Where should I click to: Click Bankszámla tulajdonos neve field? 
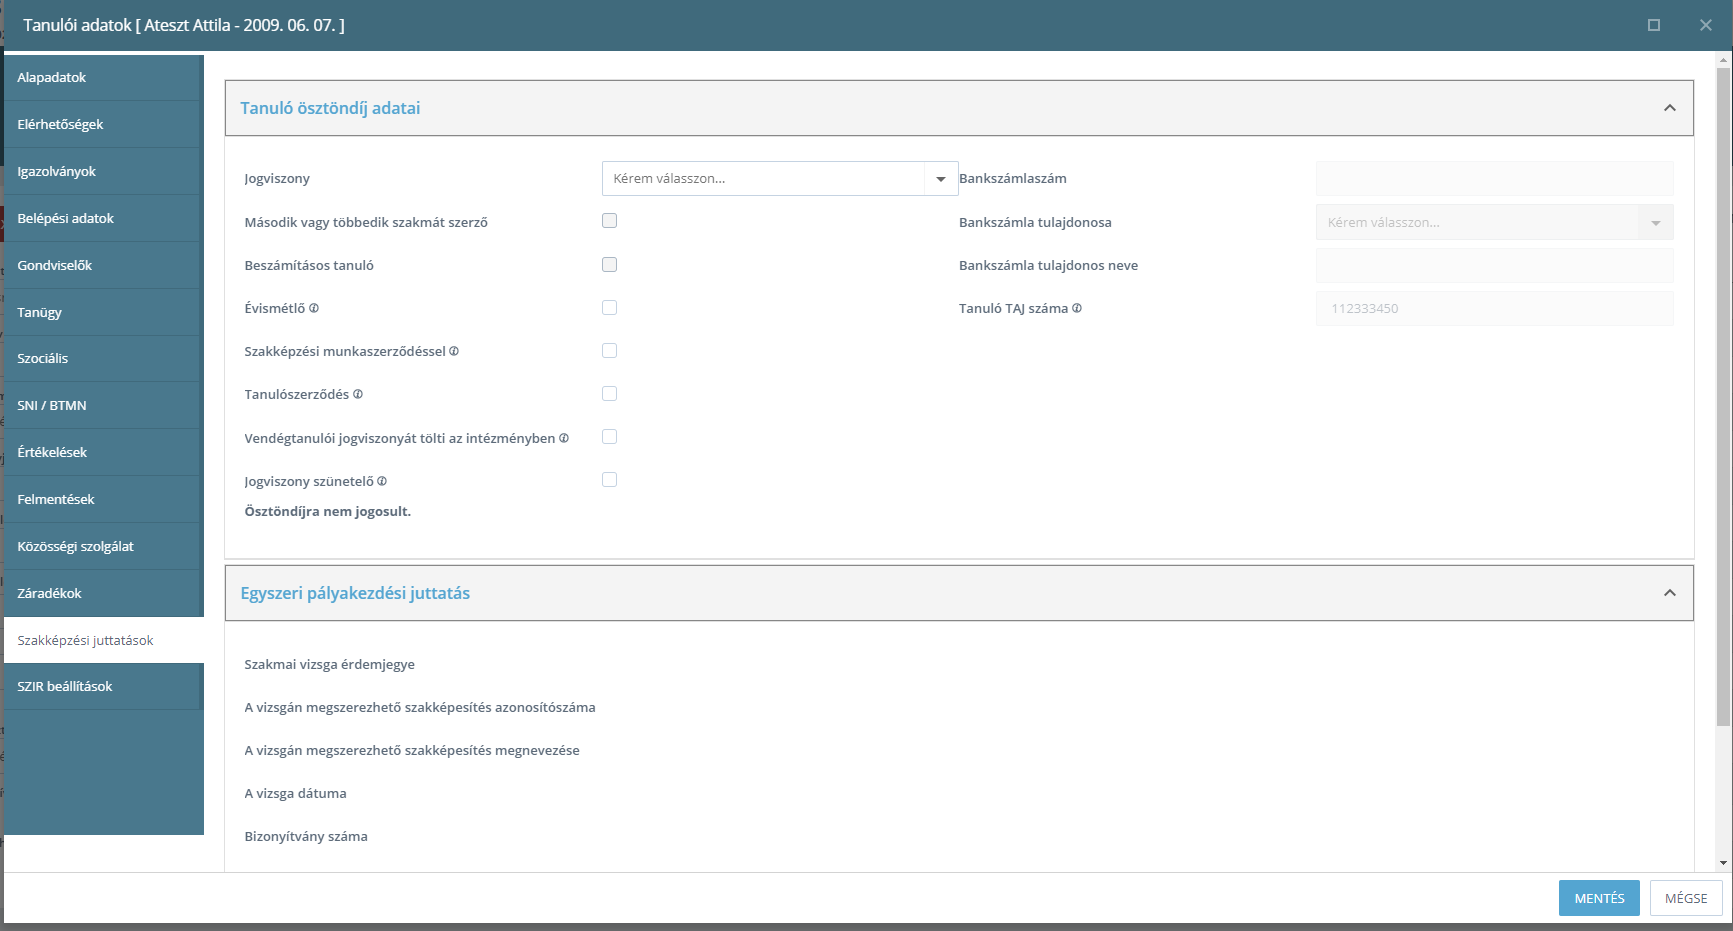coord(1494,265)
